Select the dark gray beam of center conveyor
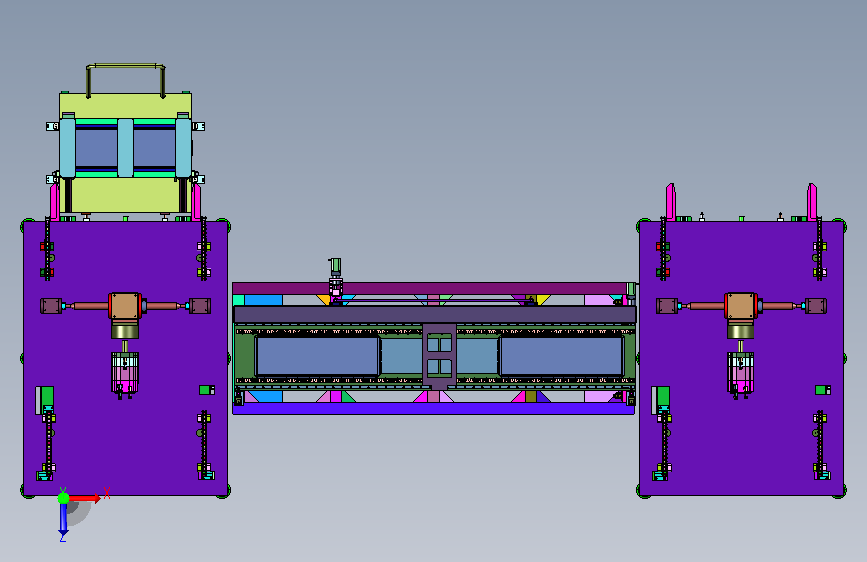Image resolution: width=867 pixels, height=562 pixels. (x=435, y=315)
